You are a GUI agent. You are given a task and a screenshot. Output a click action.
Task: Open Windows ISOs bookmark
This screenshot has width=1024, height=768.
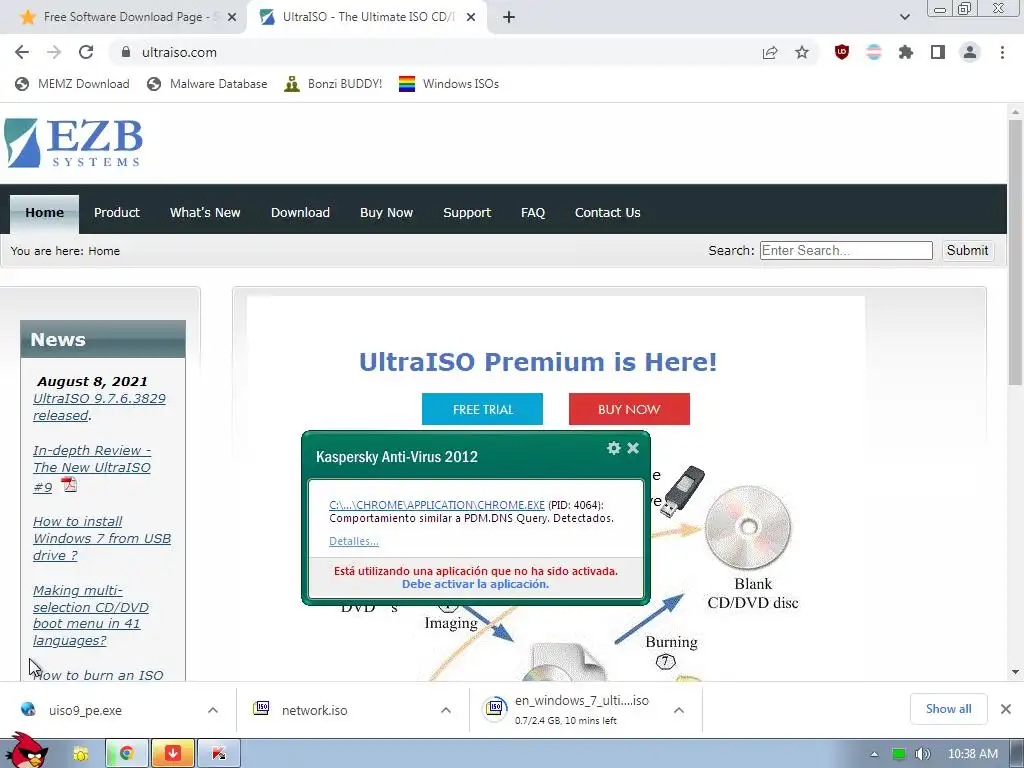pyautogui.click(x=449, y=84)
